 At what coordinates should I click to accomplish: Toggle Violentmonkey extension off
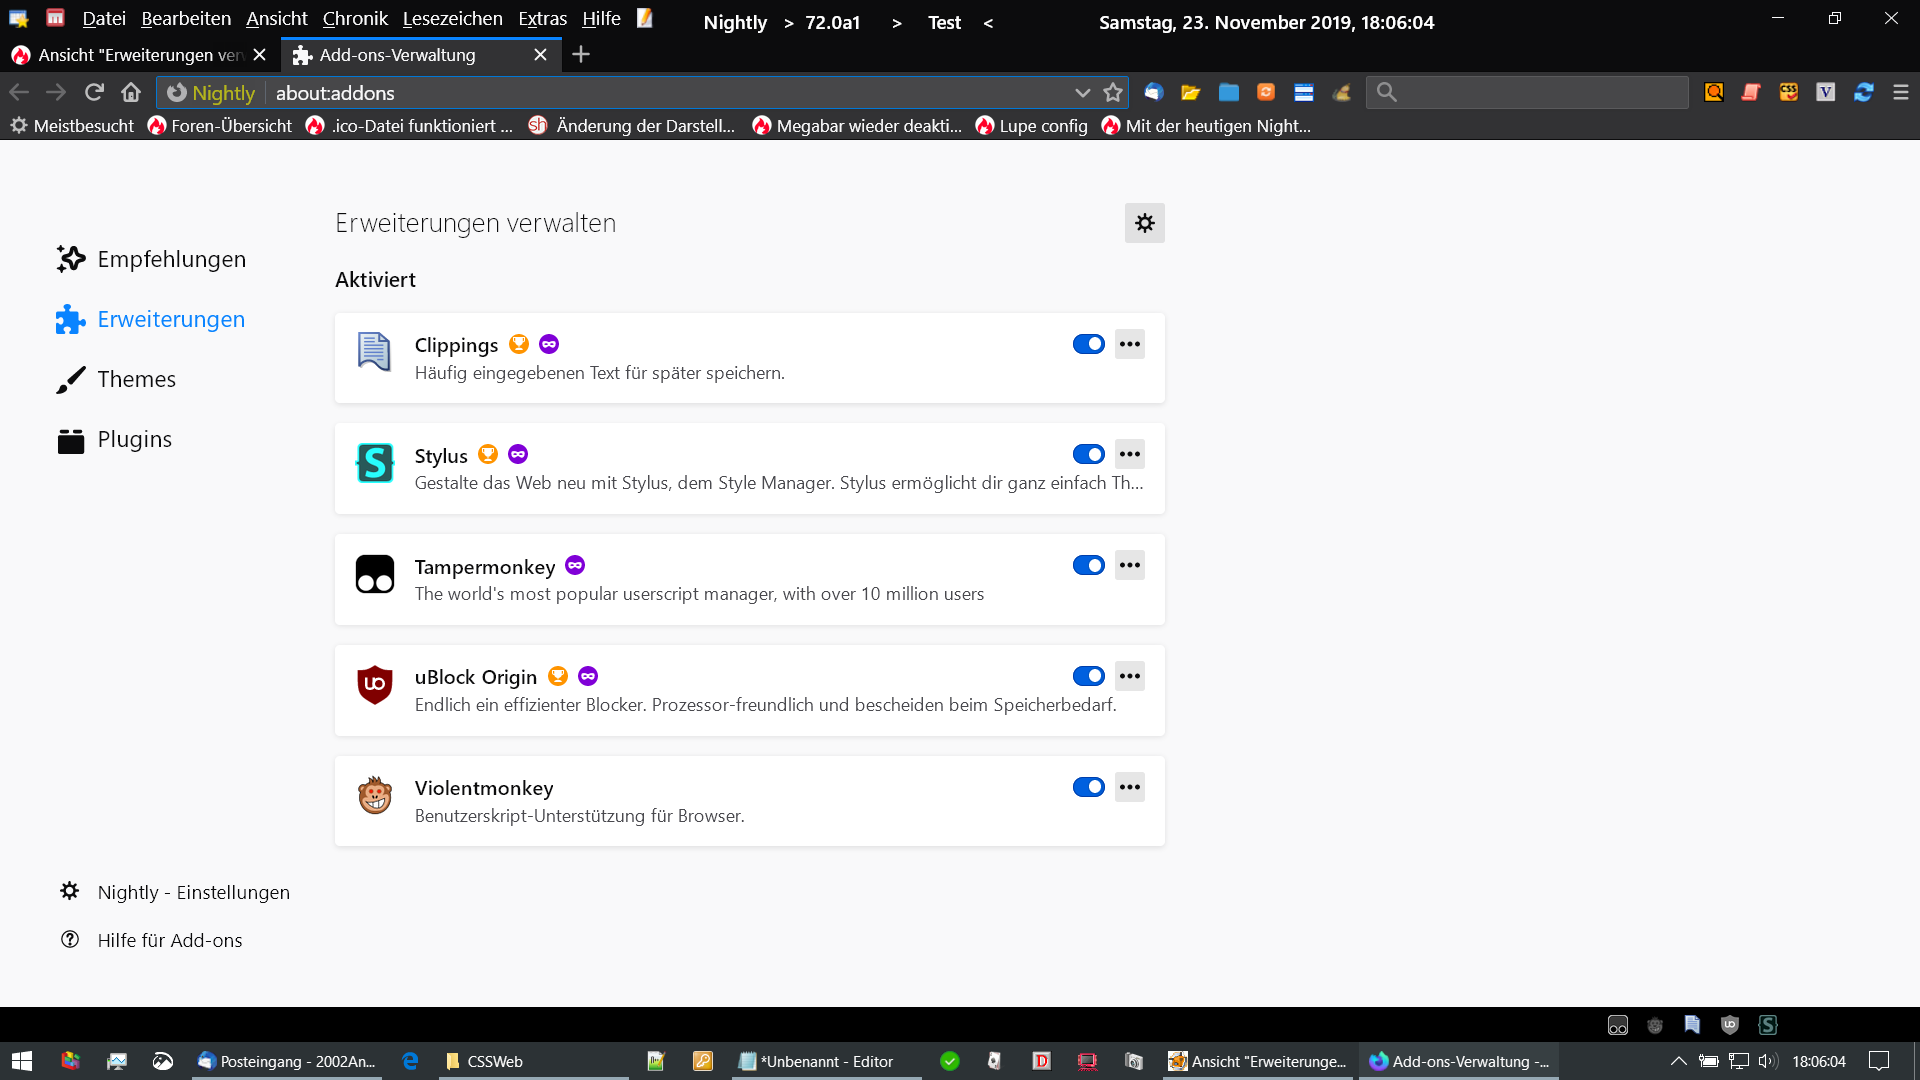[1088, 787]
